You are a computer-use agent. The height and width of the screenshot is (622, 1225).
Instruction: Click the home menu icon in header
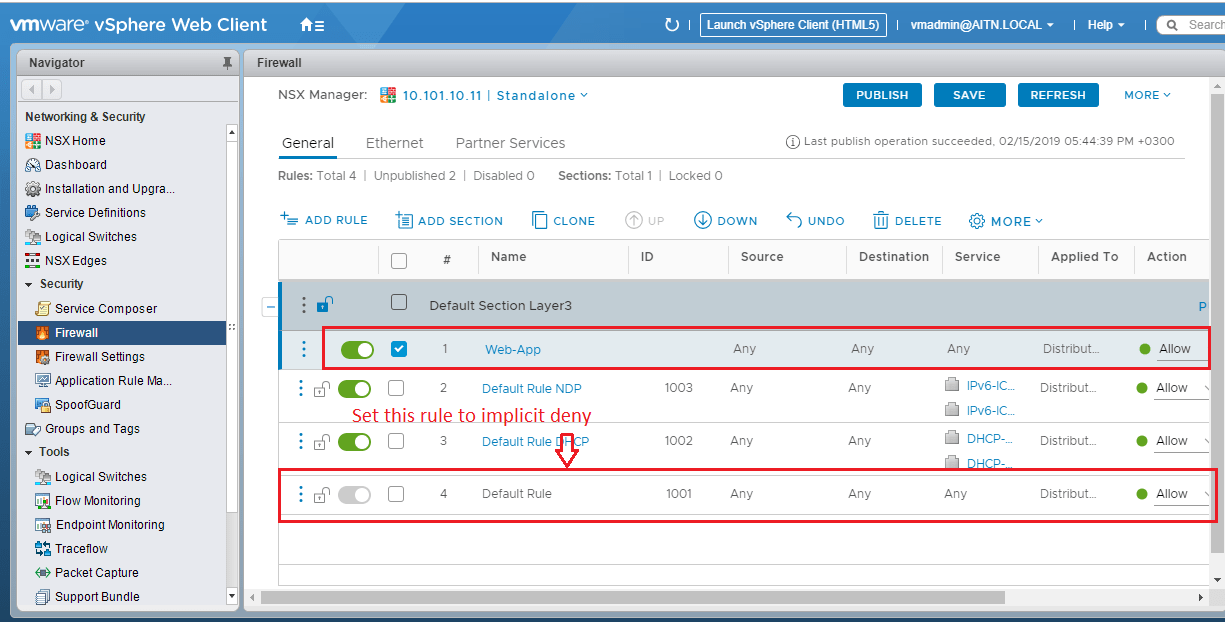311,25
